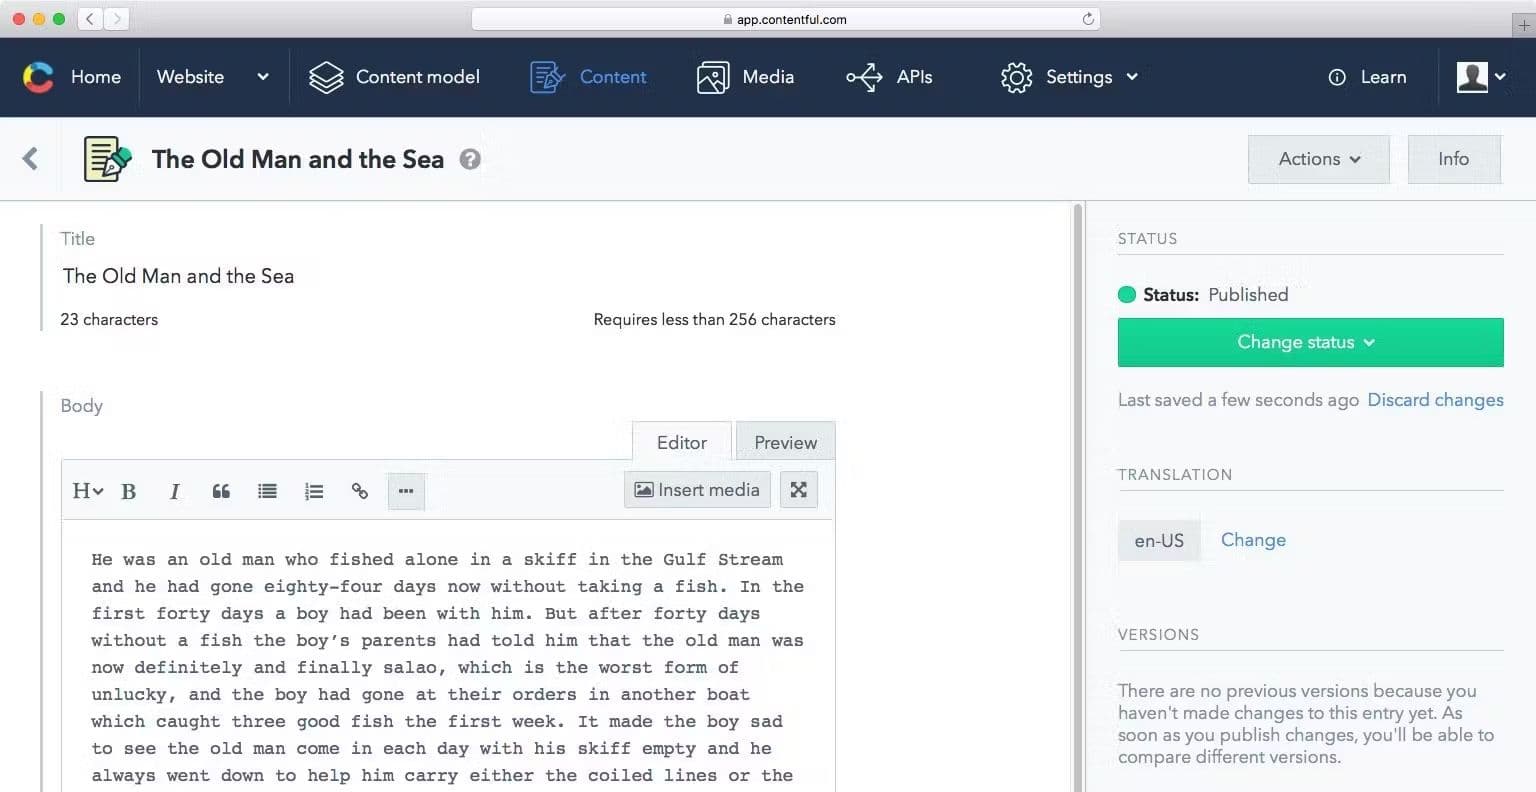This screenshot has height=792, width=1536.
Task: Switch to the Preview tab
Action: (785, 442)
